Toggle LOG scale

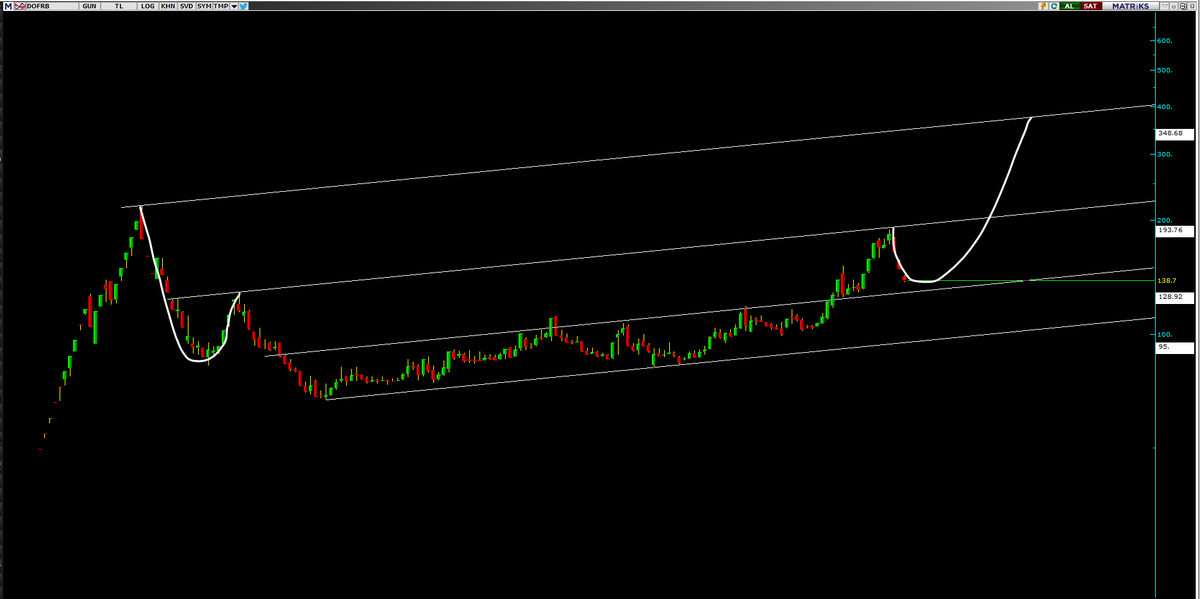148,6
